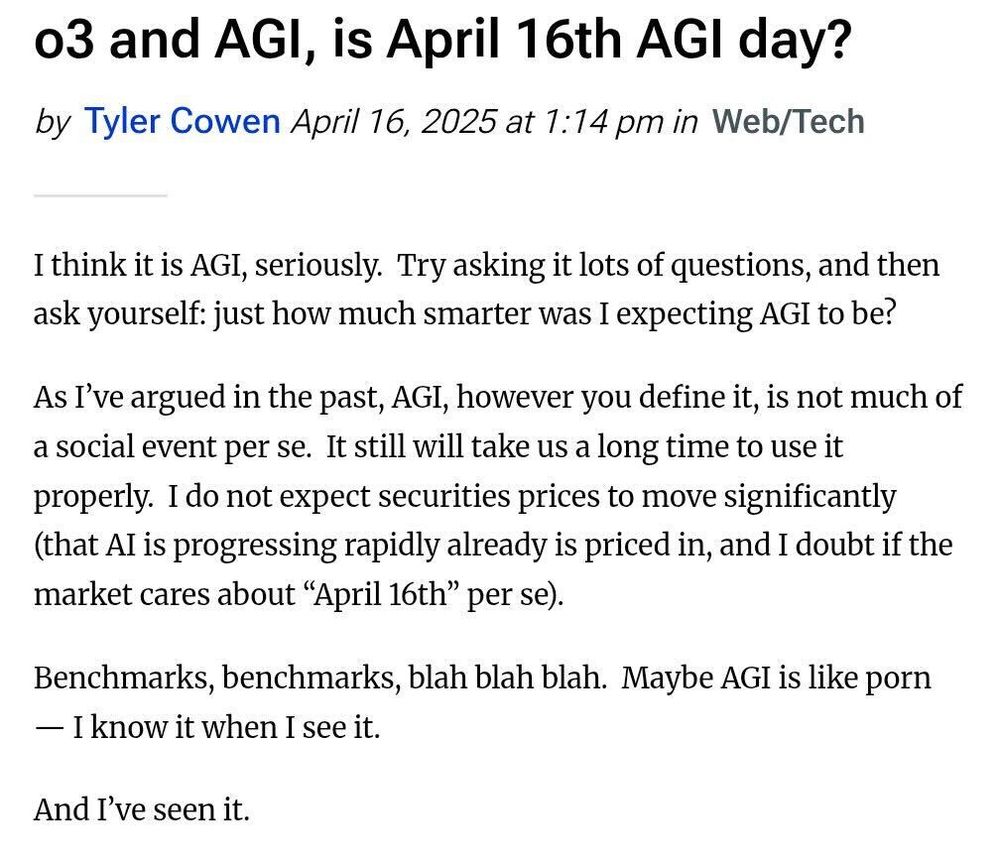
Task: Click the line "I know it when I see it"
Action: [x=226, y=727]
